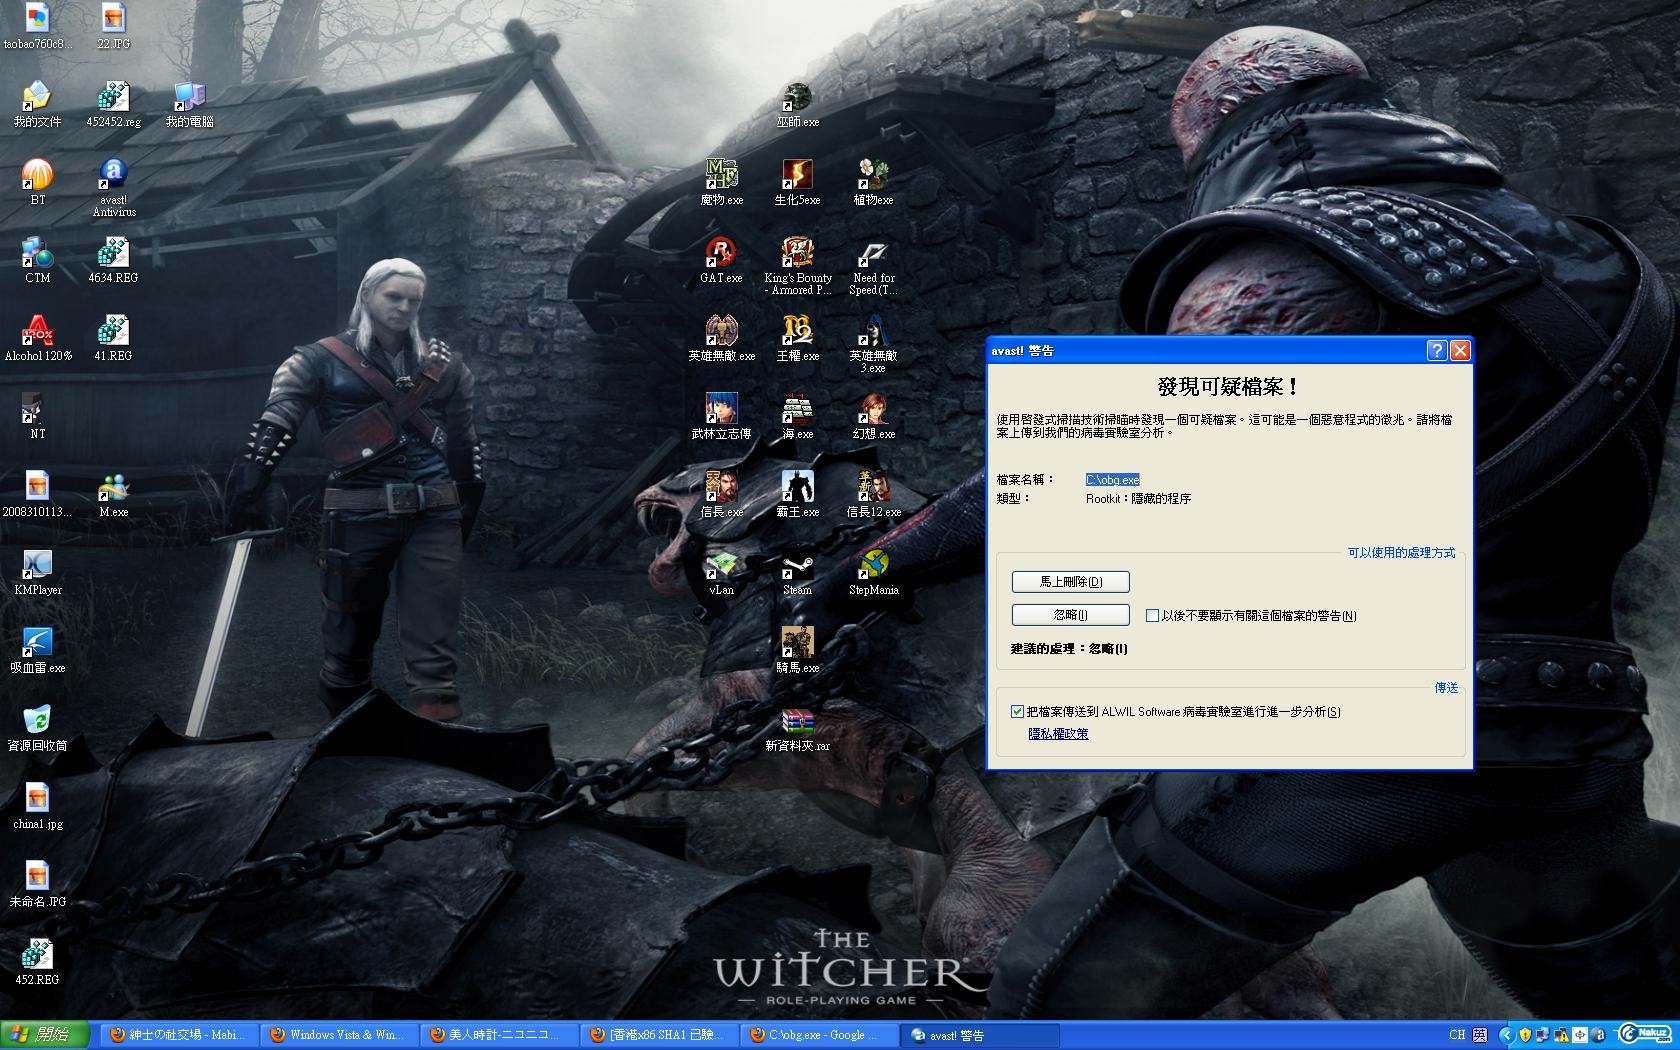
Task: Launch 信長12.exe desktop shortcut
Action: coord(873,494)
